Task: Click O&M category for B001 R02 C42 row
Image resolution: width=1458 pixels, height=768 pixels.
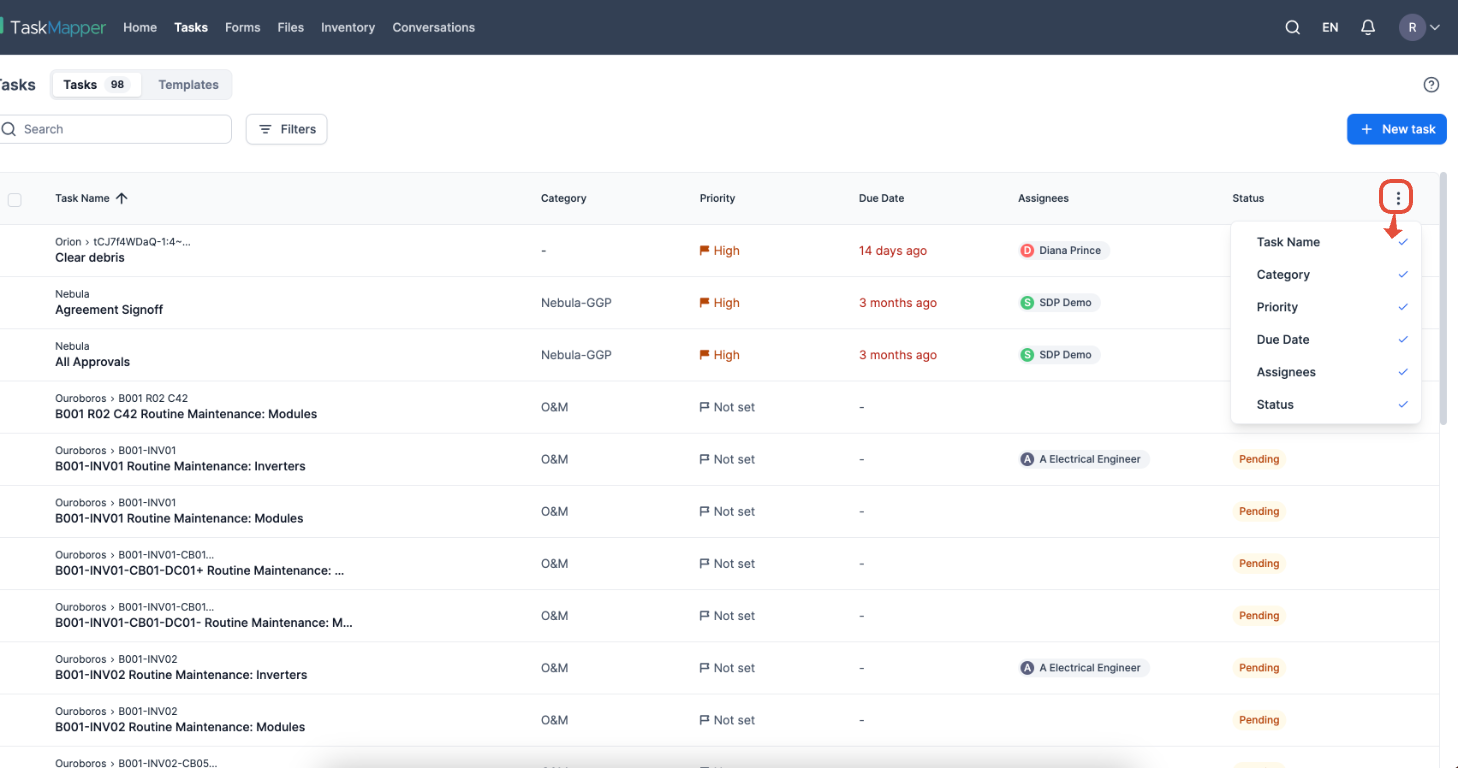Action: click(554, 407)
